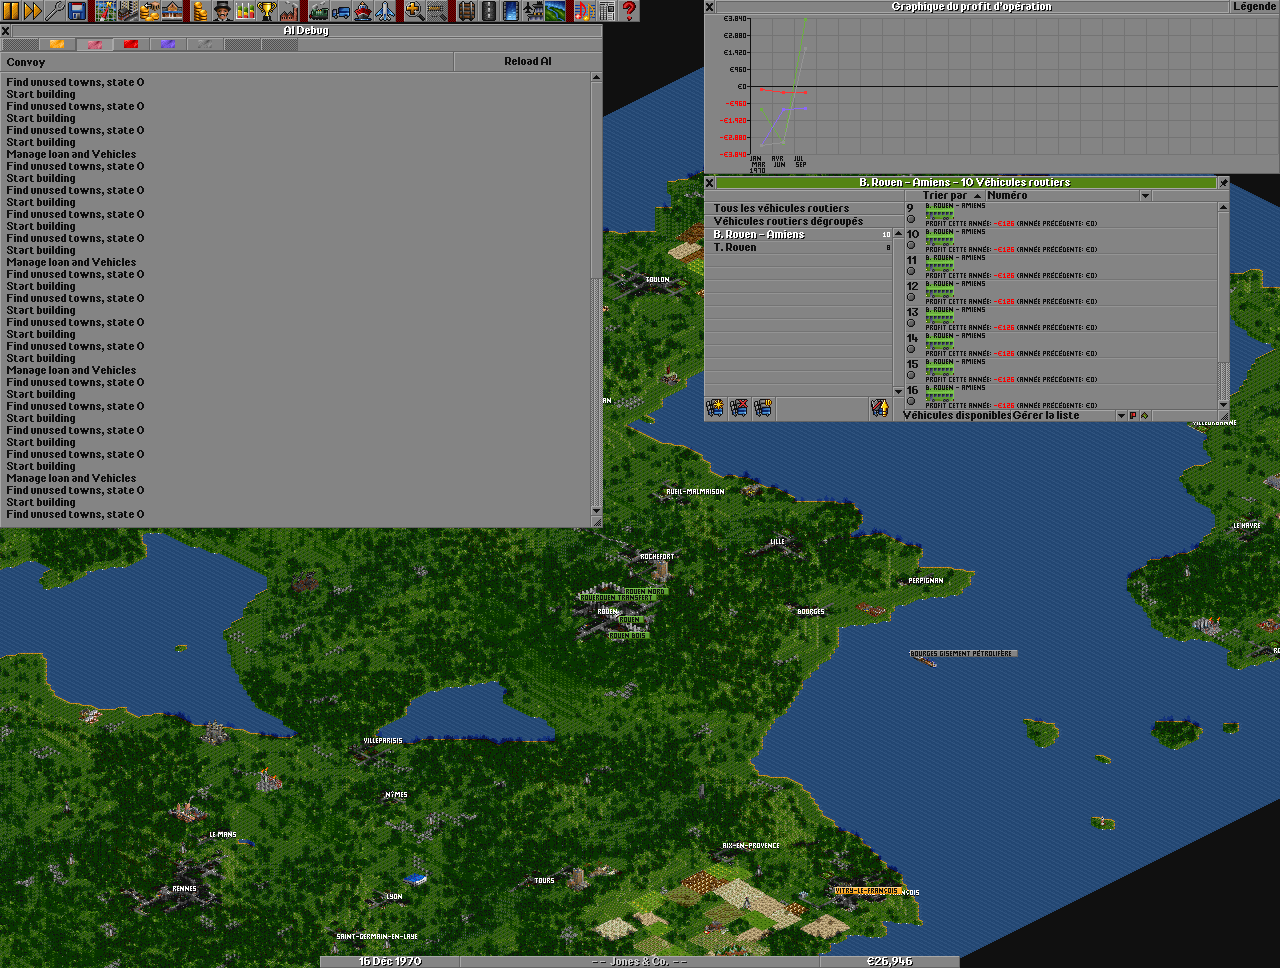The image size is (1280, 968).
Task: Open railway construction track icon
Action: (466, 11)
